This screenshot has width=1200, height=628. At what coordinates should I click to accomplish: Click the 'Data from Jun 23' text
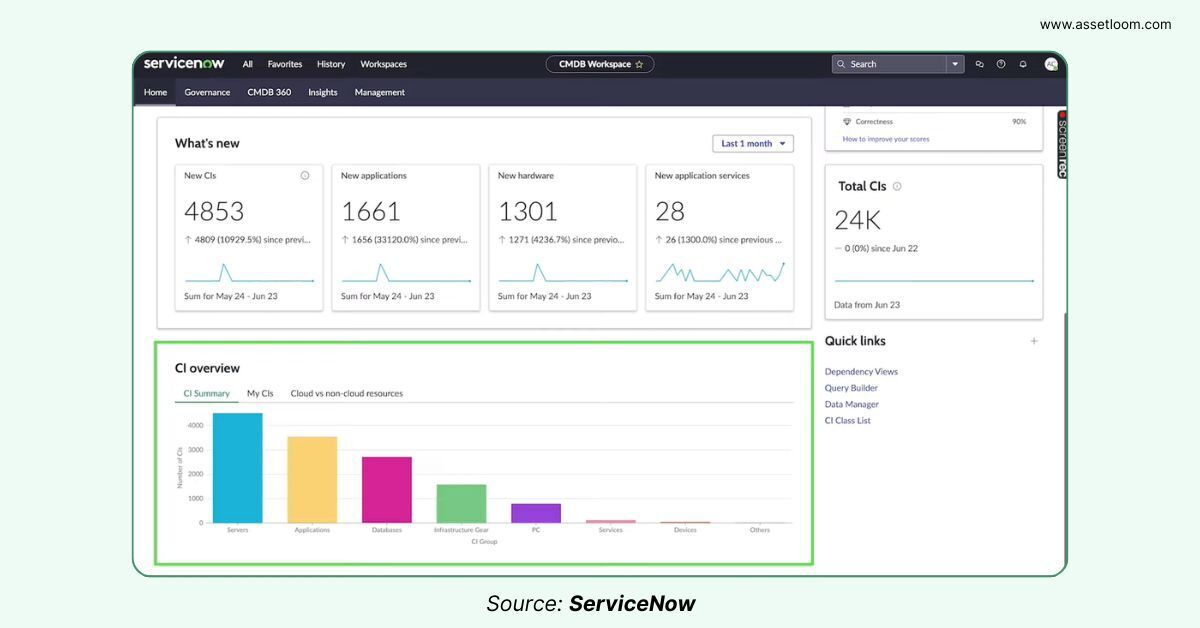tap(867, 305)
